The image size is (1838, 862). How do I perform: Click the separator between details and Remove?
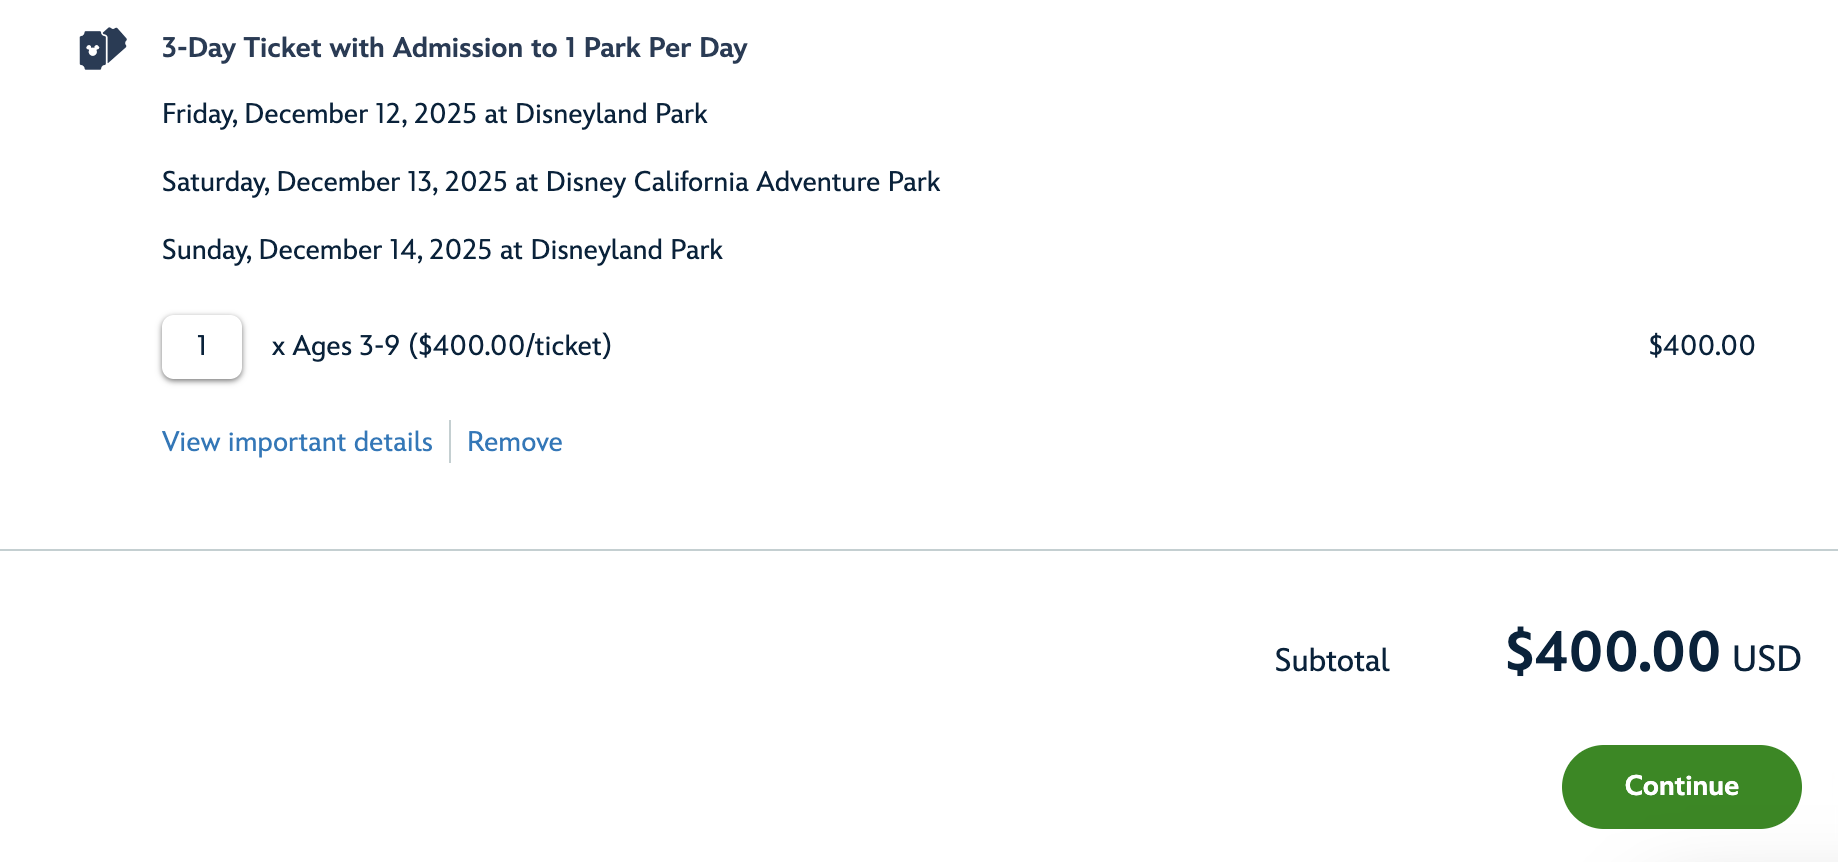450,442
